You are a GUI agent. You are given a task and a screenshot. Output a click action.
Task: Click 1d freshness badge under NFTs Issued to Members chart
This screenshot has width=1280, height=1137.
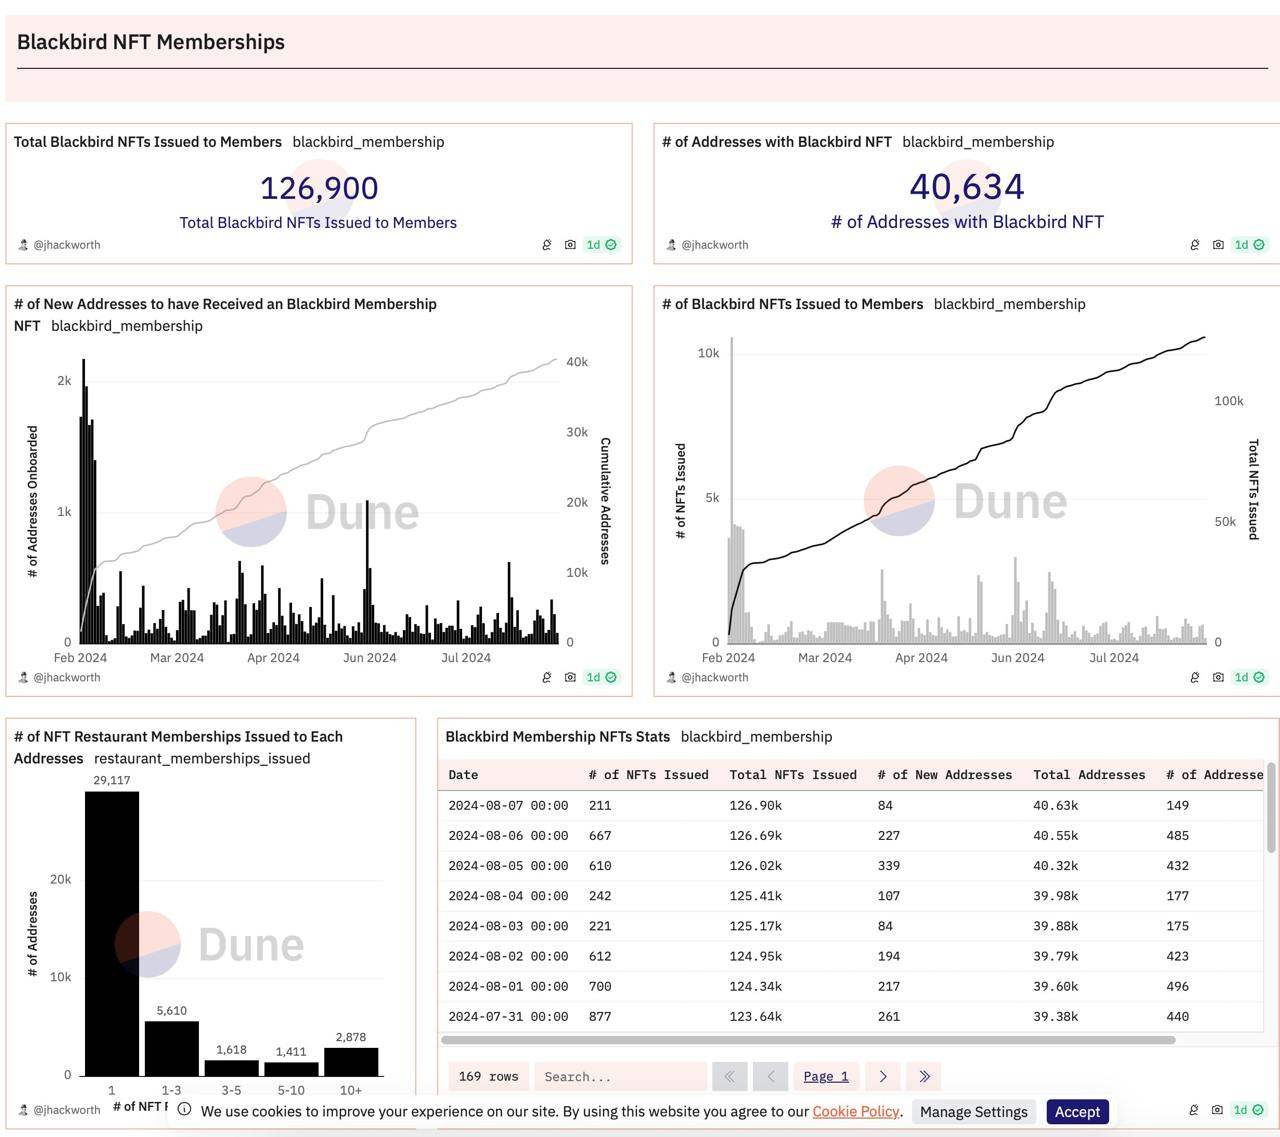(x=1249, y=677)
